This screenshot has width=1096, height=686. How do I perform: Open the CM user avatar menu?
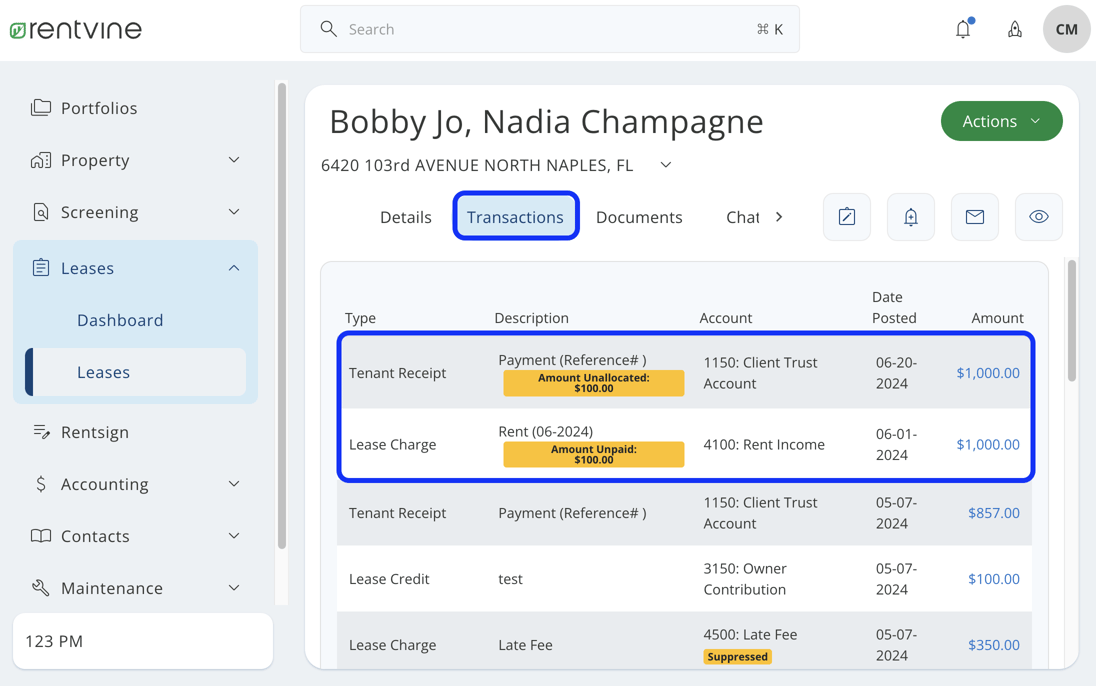[x=1066, y=29]
